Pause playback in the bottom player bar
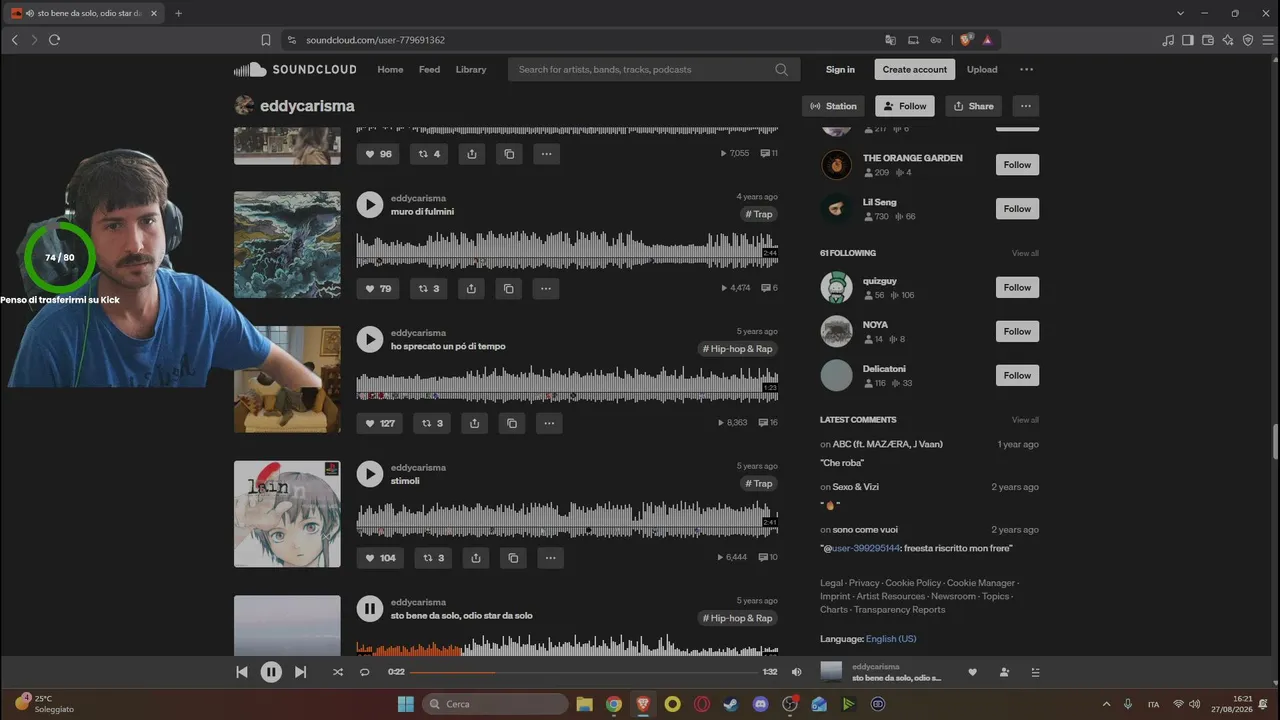 coord(271,672)
